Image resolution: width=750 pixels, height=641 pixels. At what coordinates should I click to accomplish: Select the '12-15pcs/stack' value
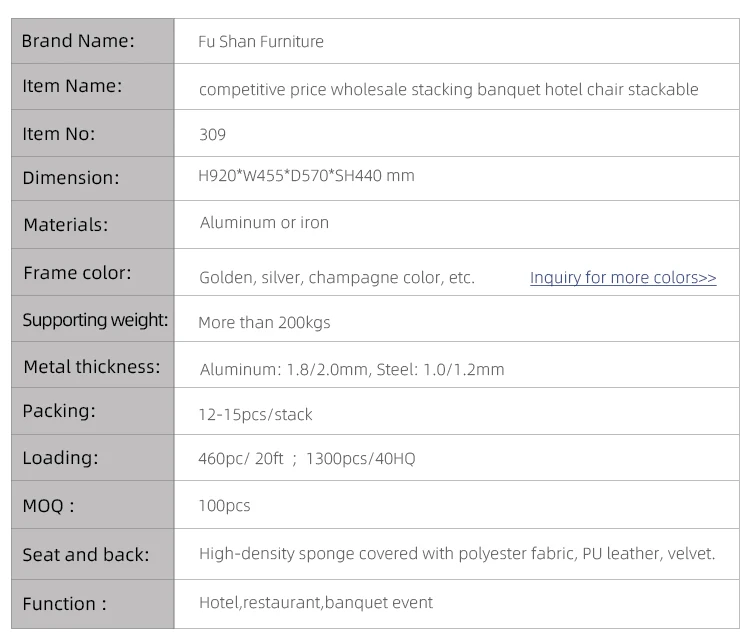point(255,414)
